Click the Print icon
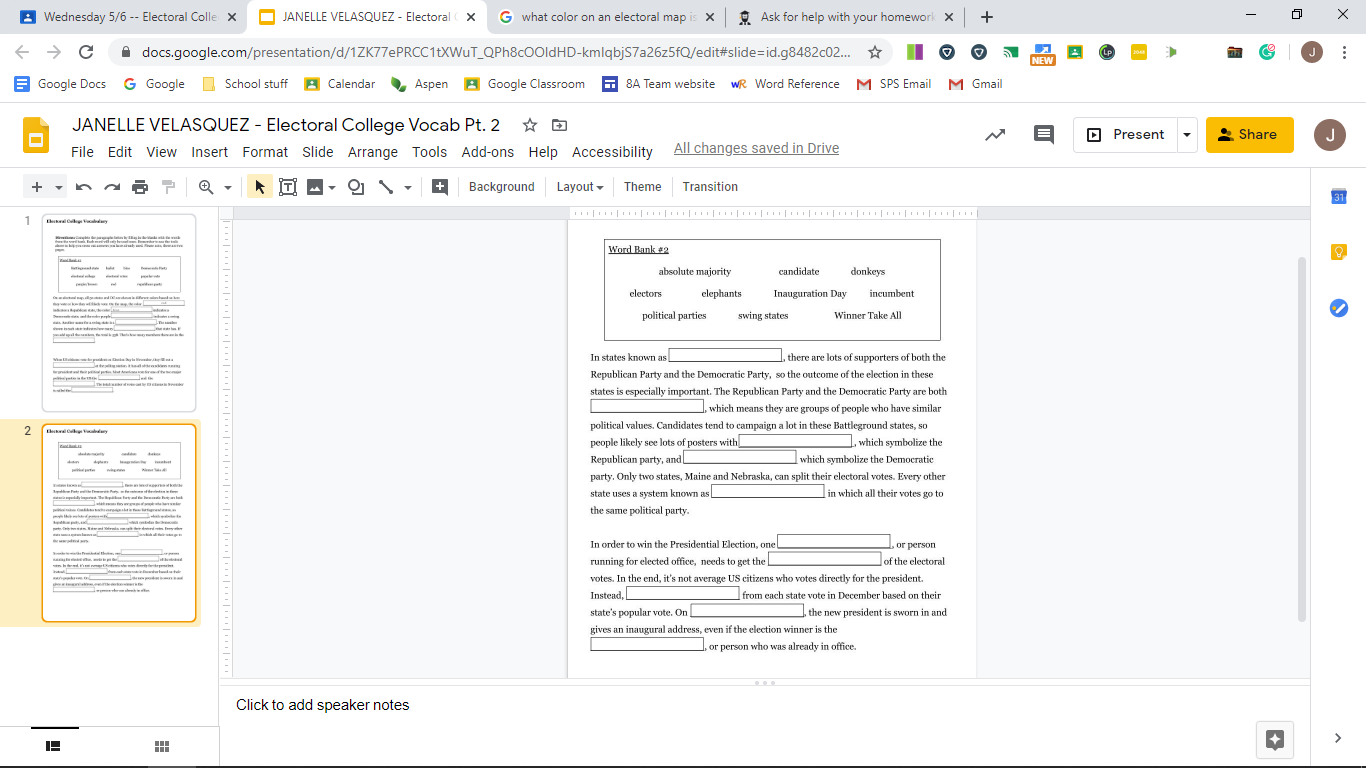 140,187
